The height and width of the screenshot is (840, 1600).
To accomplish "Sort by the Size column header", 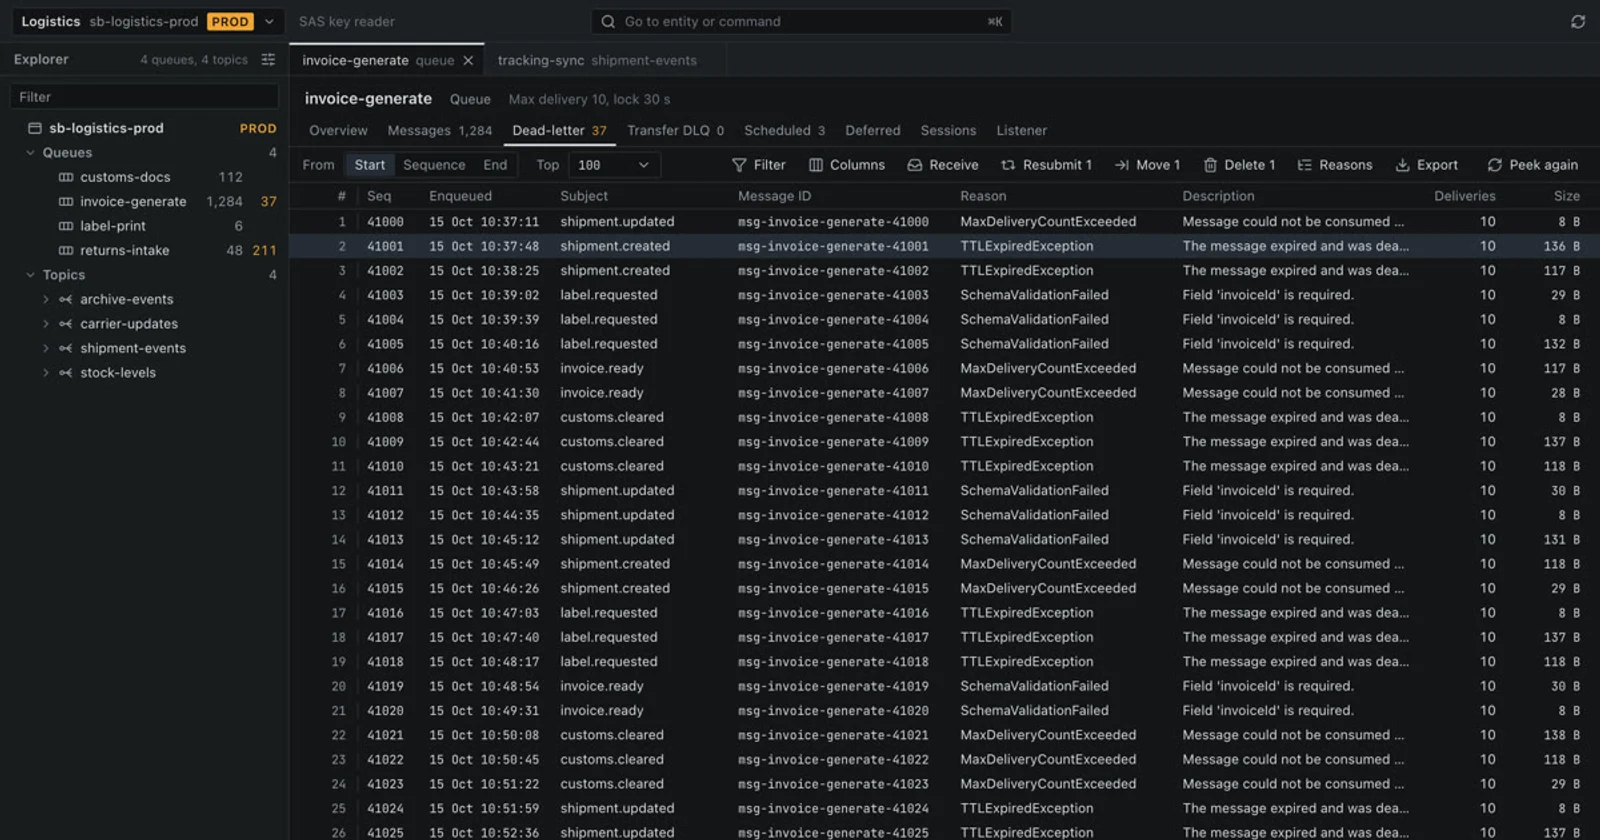I will pos(1566,196).
